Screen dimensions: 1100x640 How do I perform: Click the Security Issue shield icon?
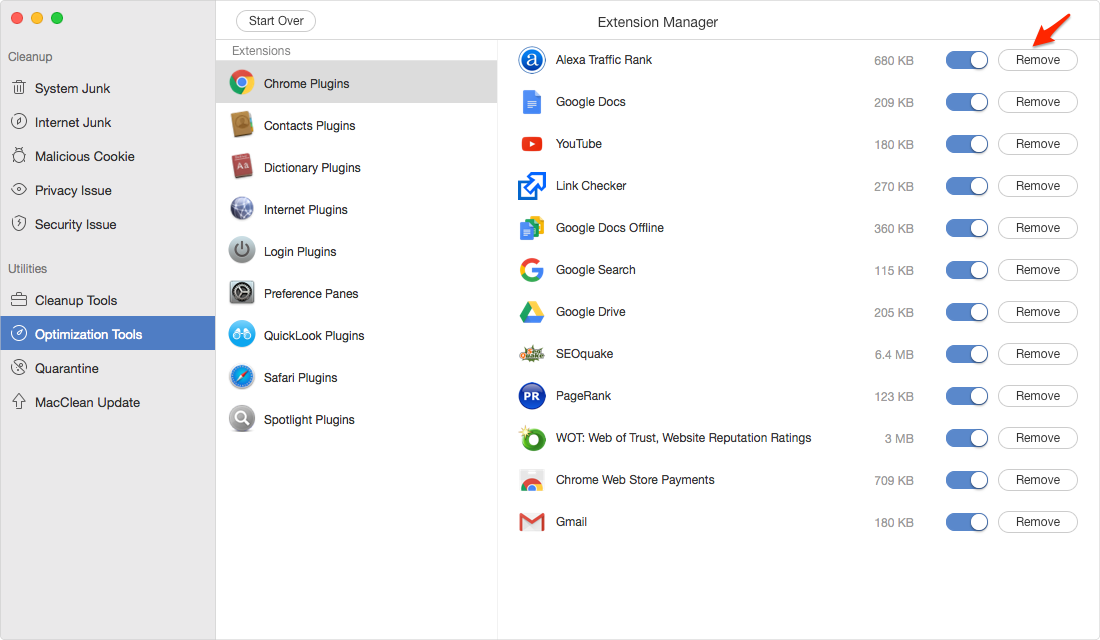(19, 224)
